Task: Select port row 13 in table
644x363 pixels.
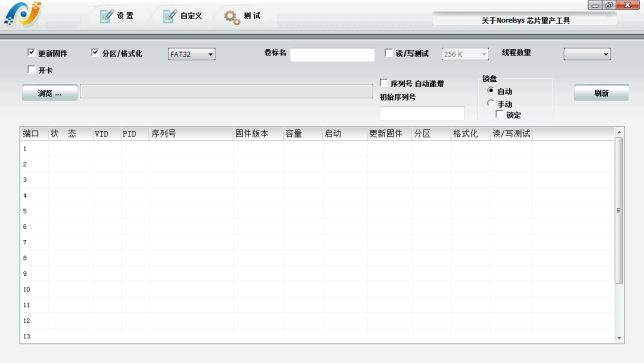Action: (317, 336)
